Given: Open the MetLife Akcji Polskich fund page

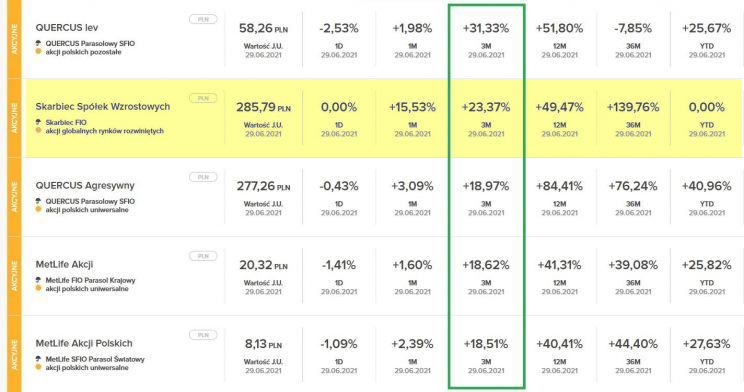Looking at the screenshot, I should point(84,343).
